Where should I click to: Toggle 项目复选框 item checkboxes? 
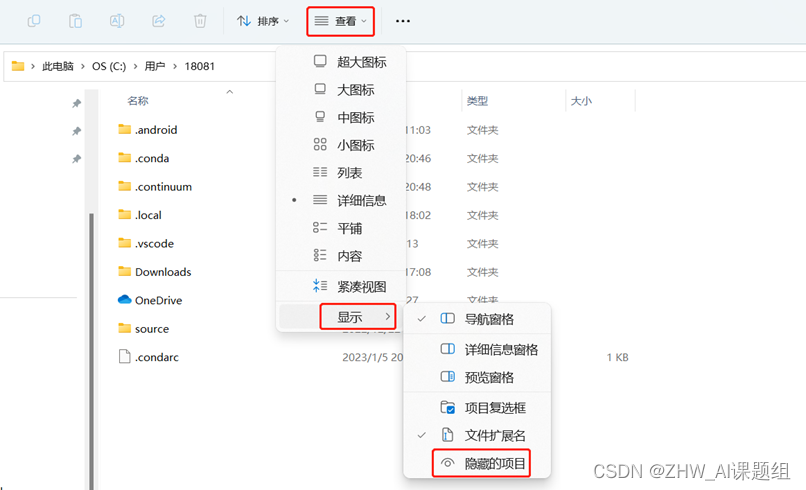477,408
